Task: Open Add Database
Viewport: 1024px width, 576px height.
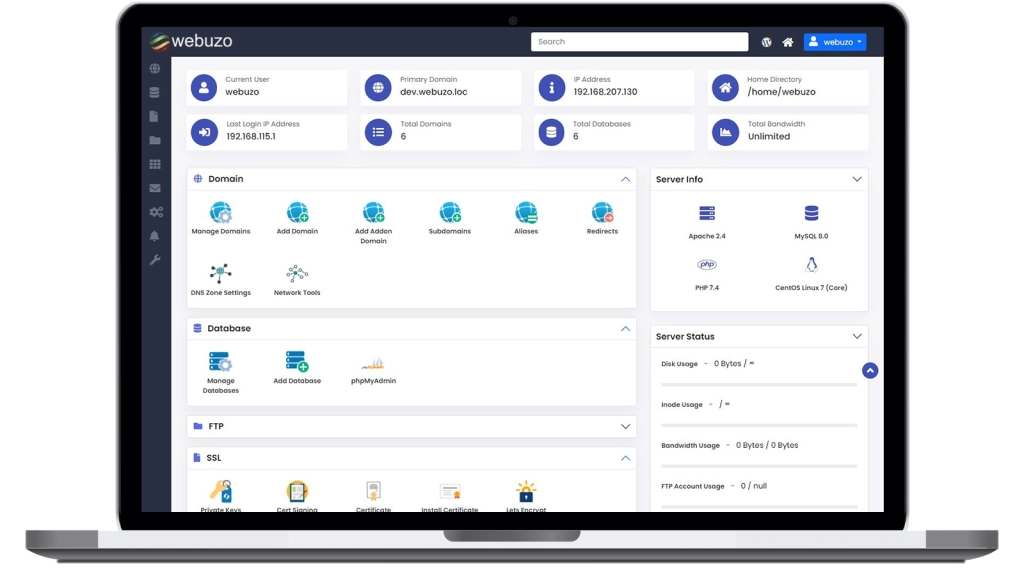Action: 297,363
